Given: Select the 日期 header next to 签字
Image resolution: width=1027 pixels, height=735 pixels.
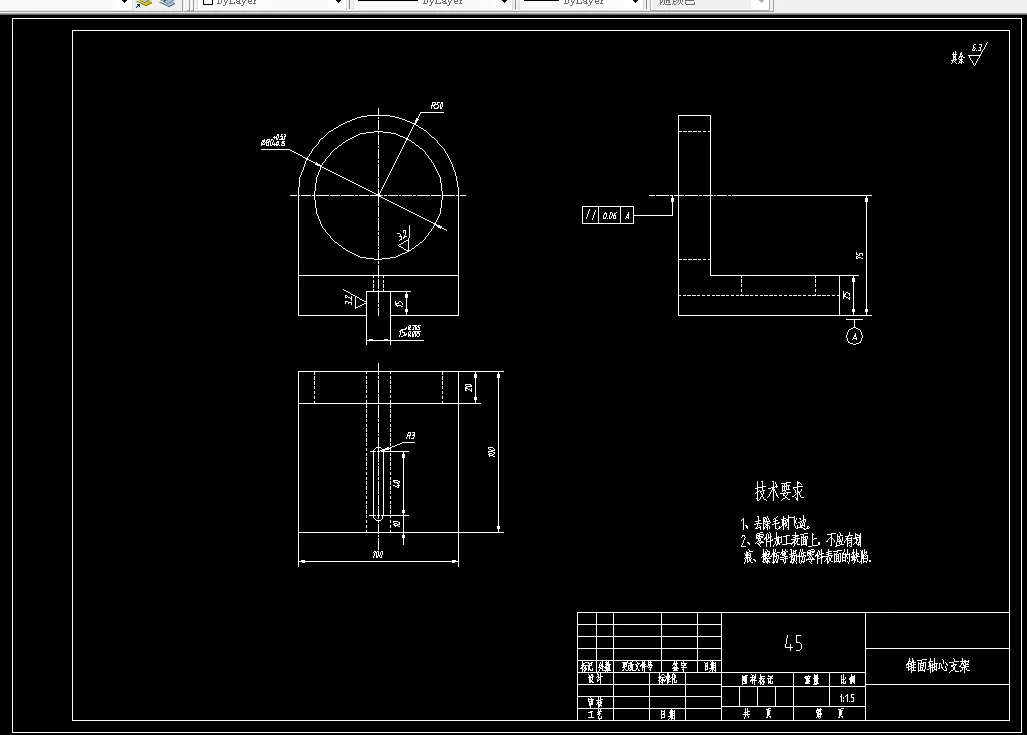Looking at the screenshot, I should [709, 666].
